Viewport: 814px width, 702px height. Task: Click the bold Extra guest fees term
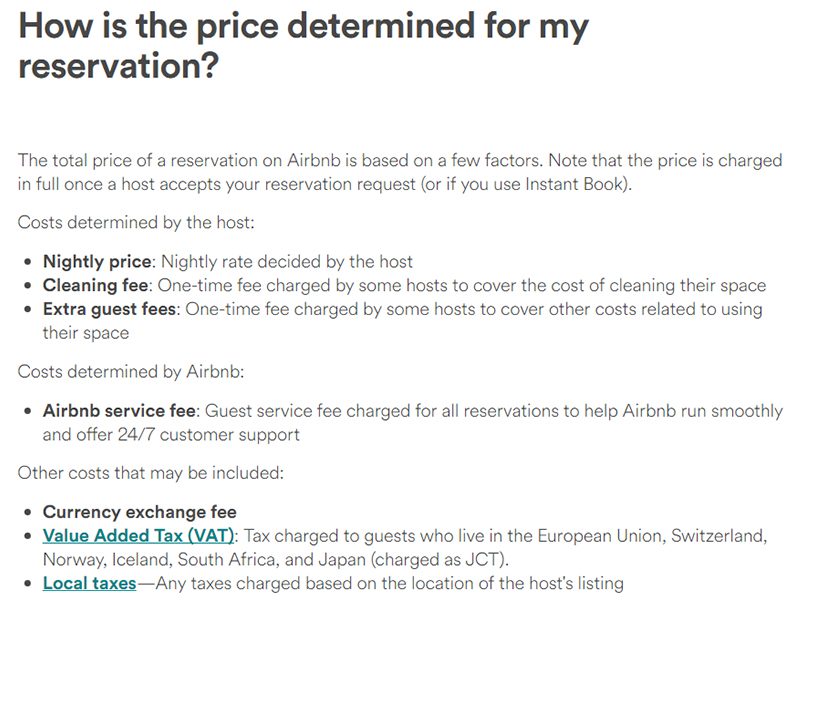[x=109, y=309]
